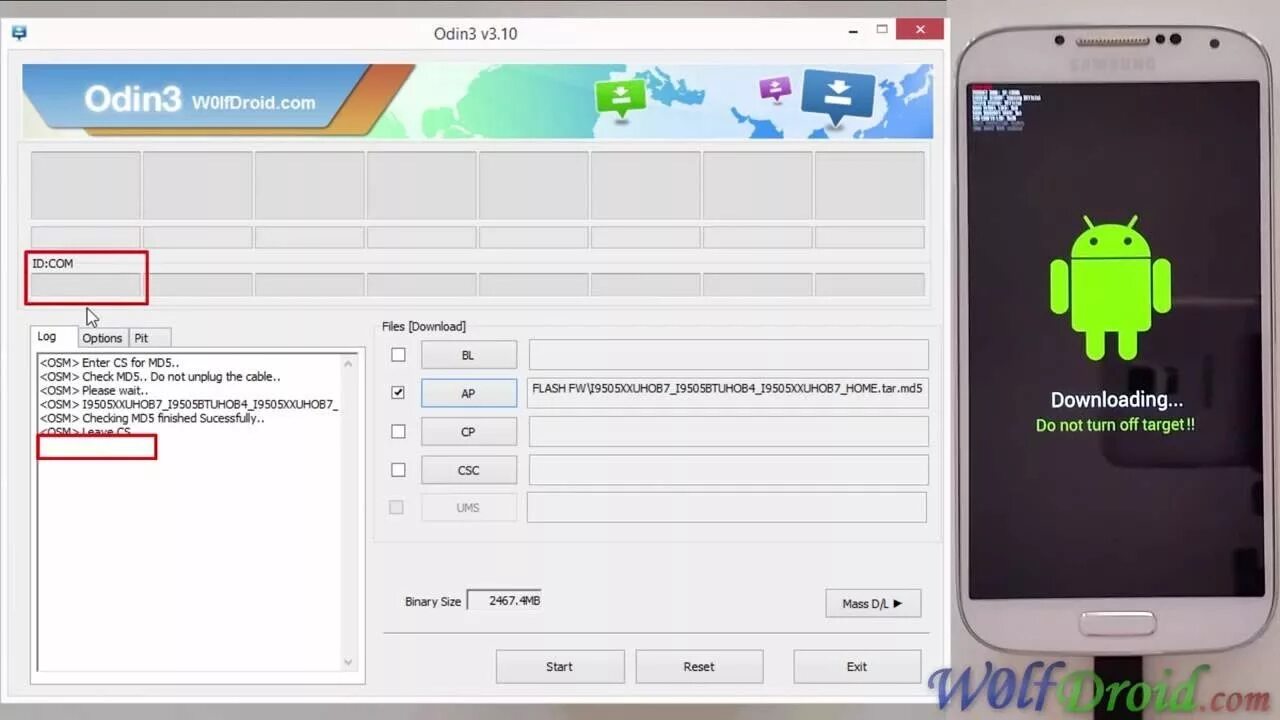
Task: Click the CSC file button
Action: click(x=468, y=470)
